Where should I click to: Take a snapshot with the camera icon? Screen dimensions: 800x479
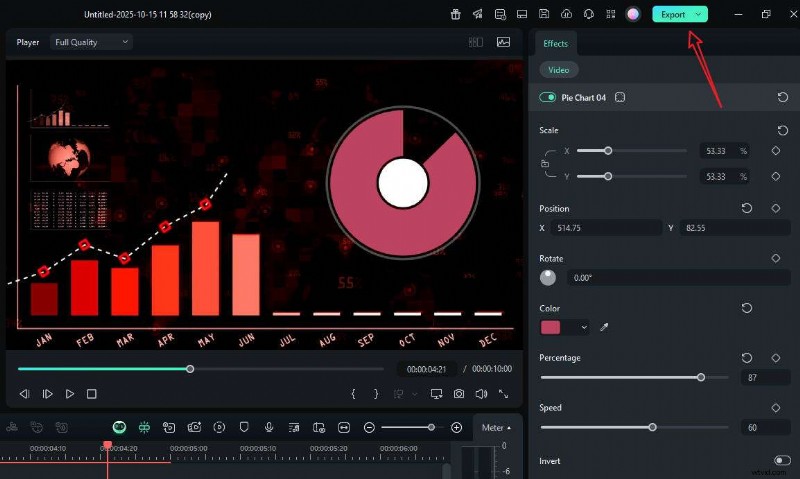(x=459, y=394)
